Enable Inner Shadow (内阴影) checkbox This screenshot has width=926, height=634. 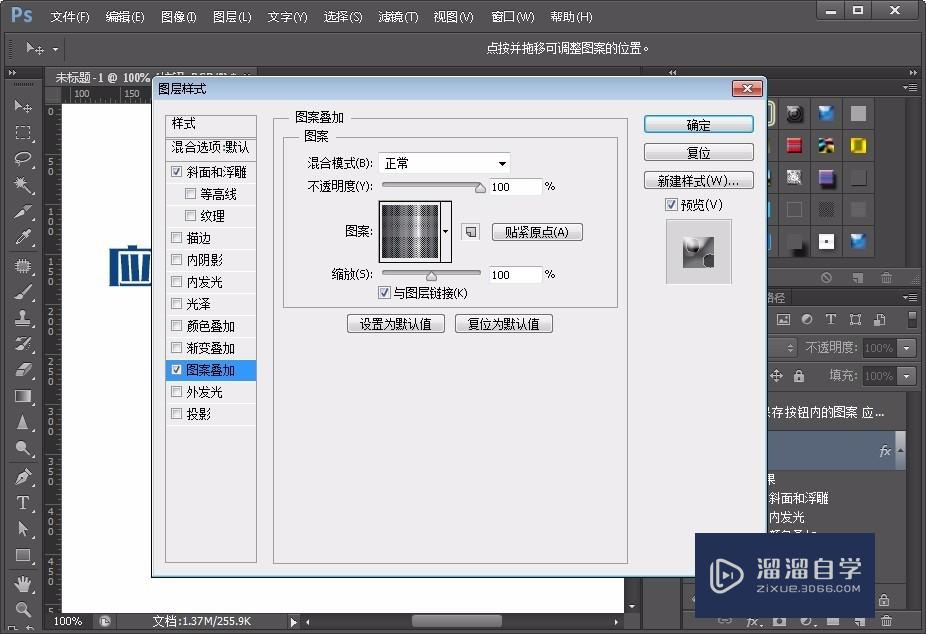point(176,259)
